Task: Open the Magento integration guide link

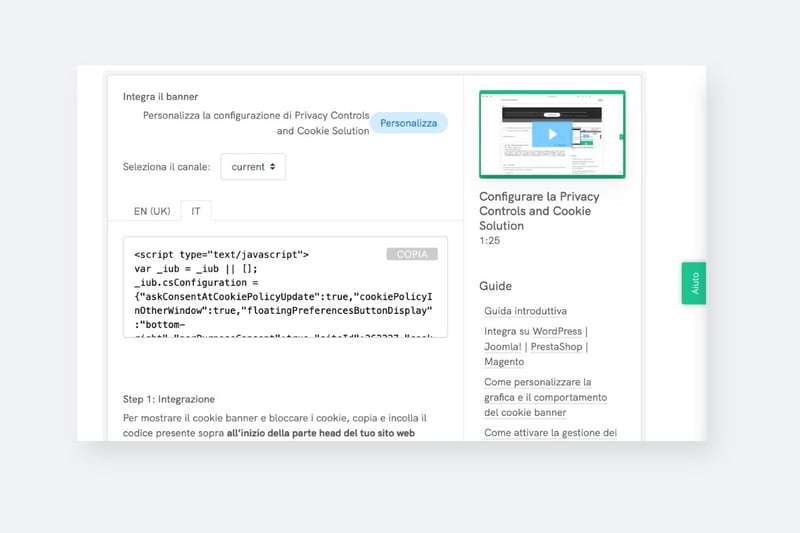Action: [x=504, y=362]
